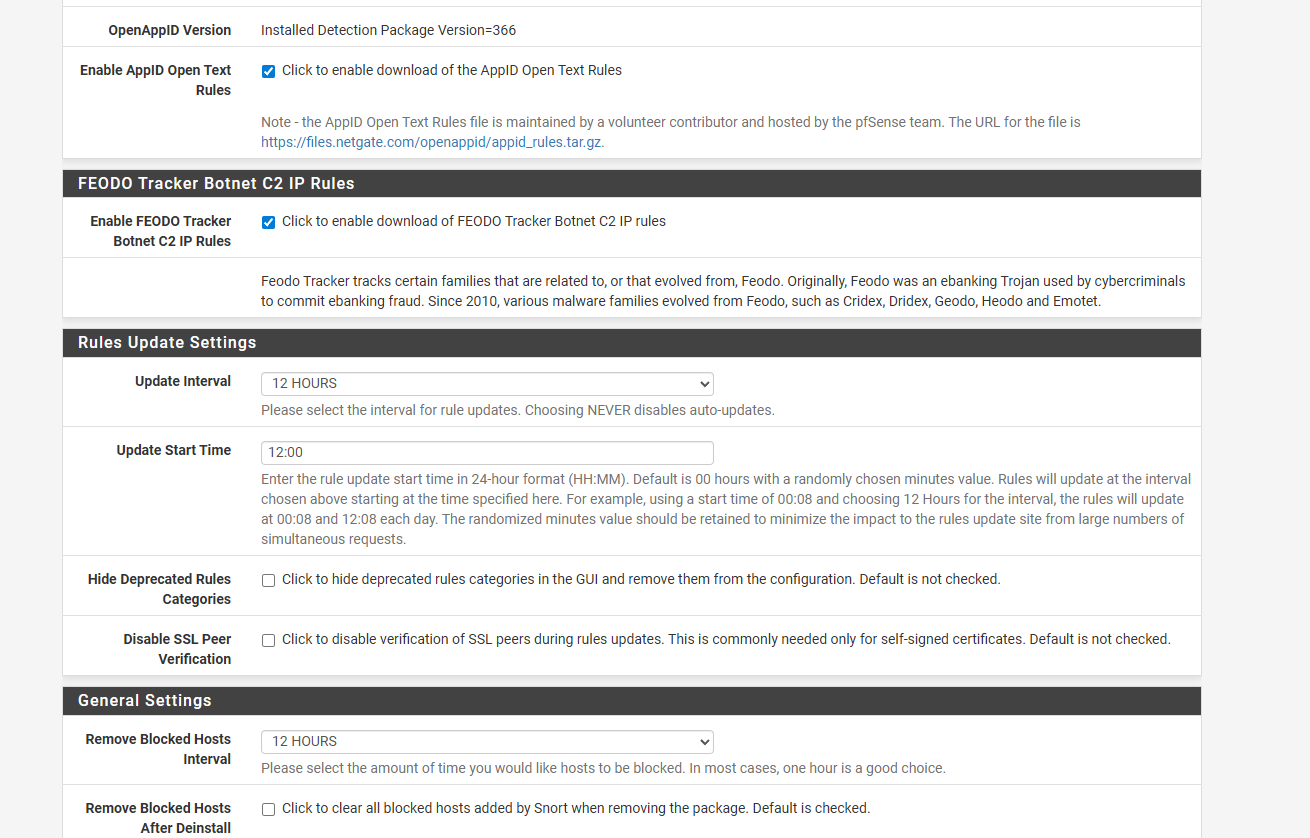Open the appid_rules.tar.gz download link
This screenshot has height=838, width=1310.
(x=432, y=142)
